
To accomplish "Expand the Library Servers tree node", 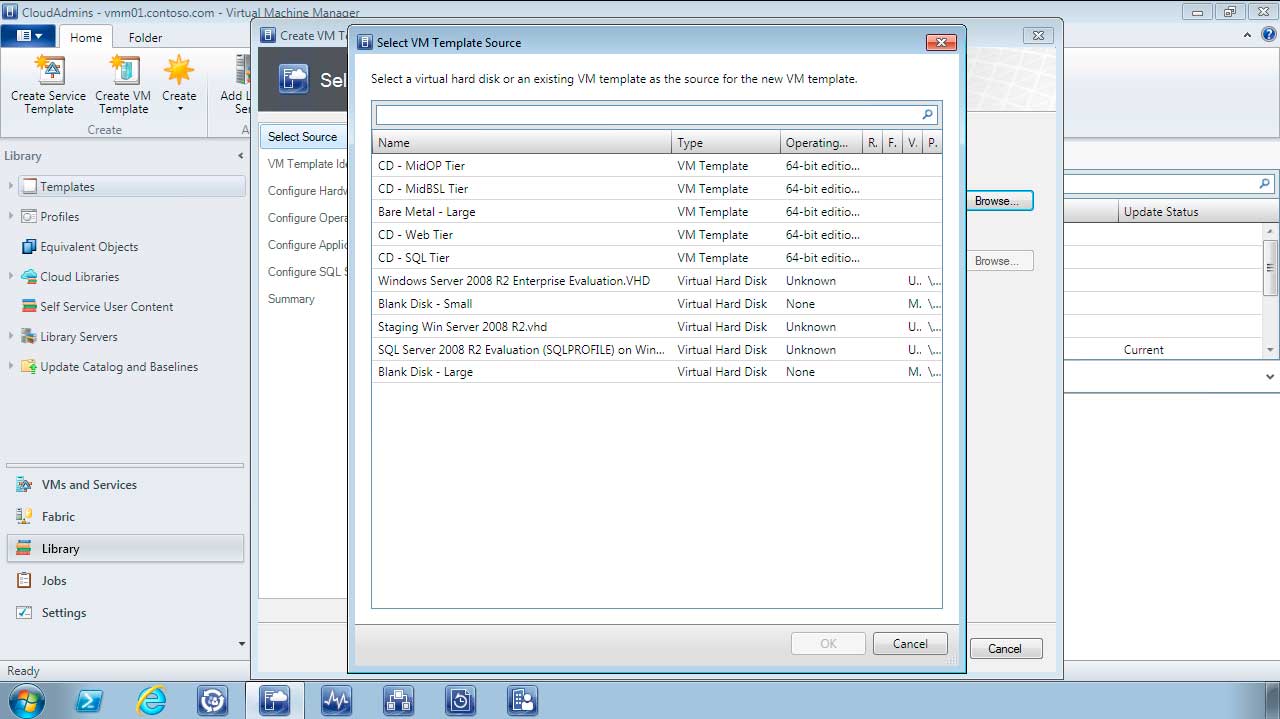I will pyautogui.click(x=11, y=336).
